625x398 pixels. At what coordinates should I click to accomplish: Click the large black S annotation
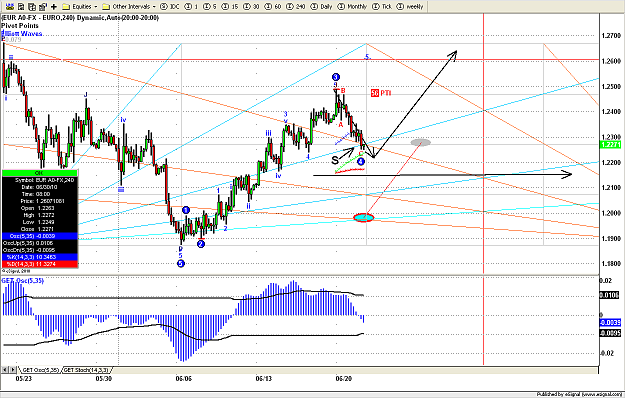point(335,160)
